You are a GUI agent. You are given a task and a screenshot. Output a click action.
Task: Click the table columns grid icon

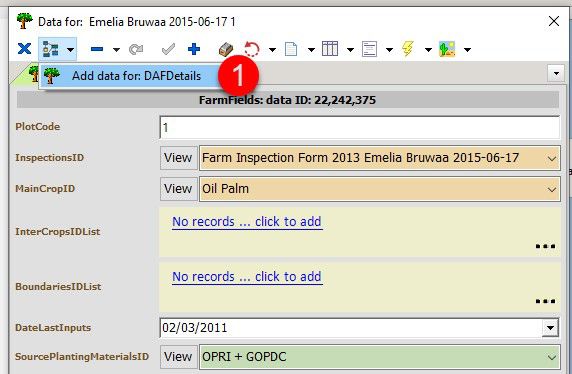[330, 49]
